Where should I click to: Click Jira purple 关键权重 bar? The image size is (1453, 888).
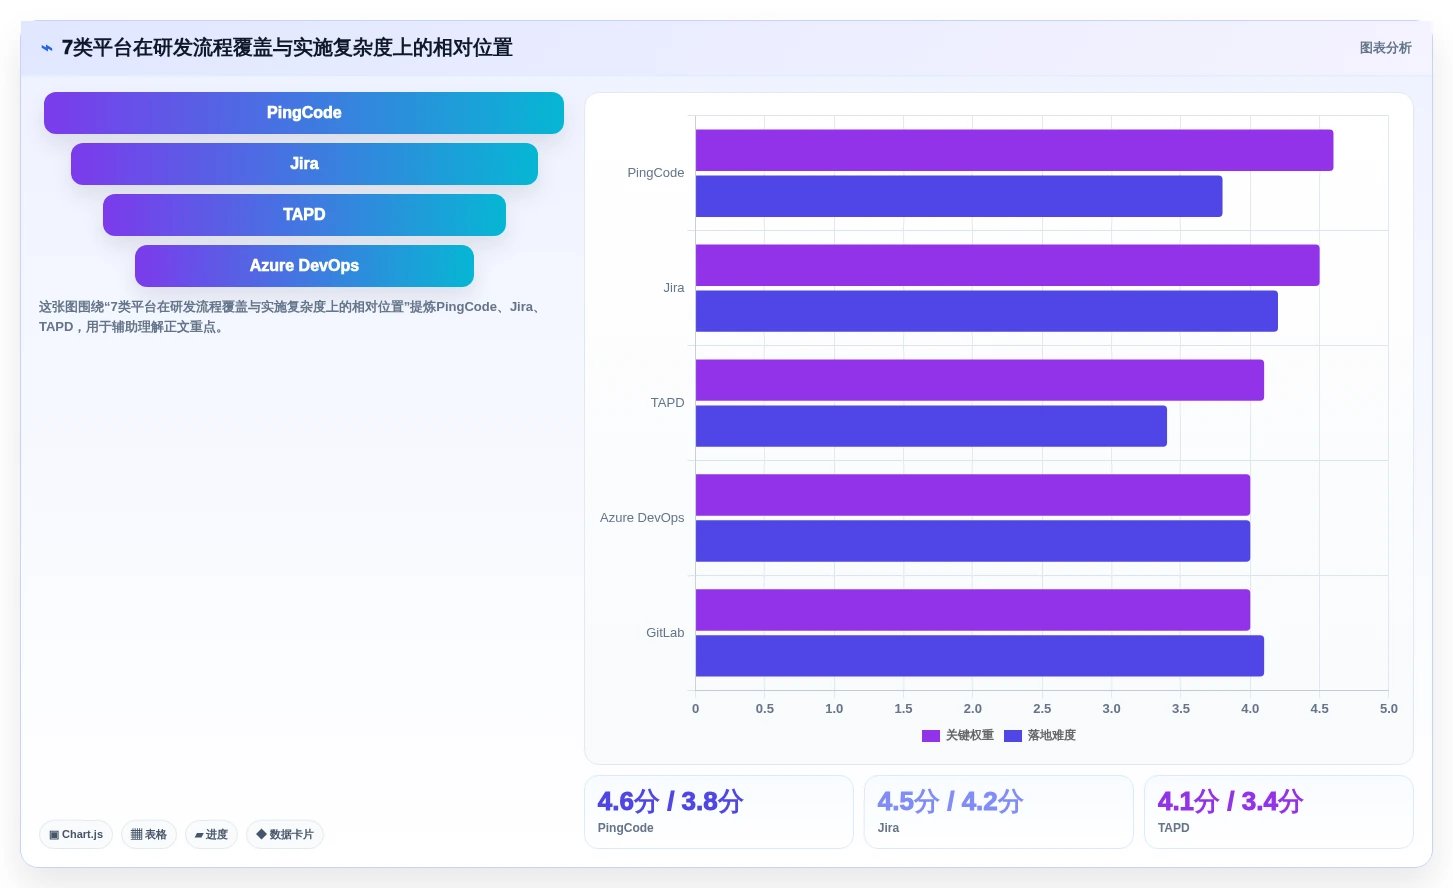click(1008, 265)
